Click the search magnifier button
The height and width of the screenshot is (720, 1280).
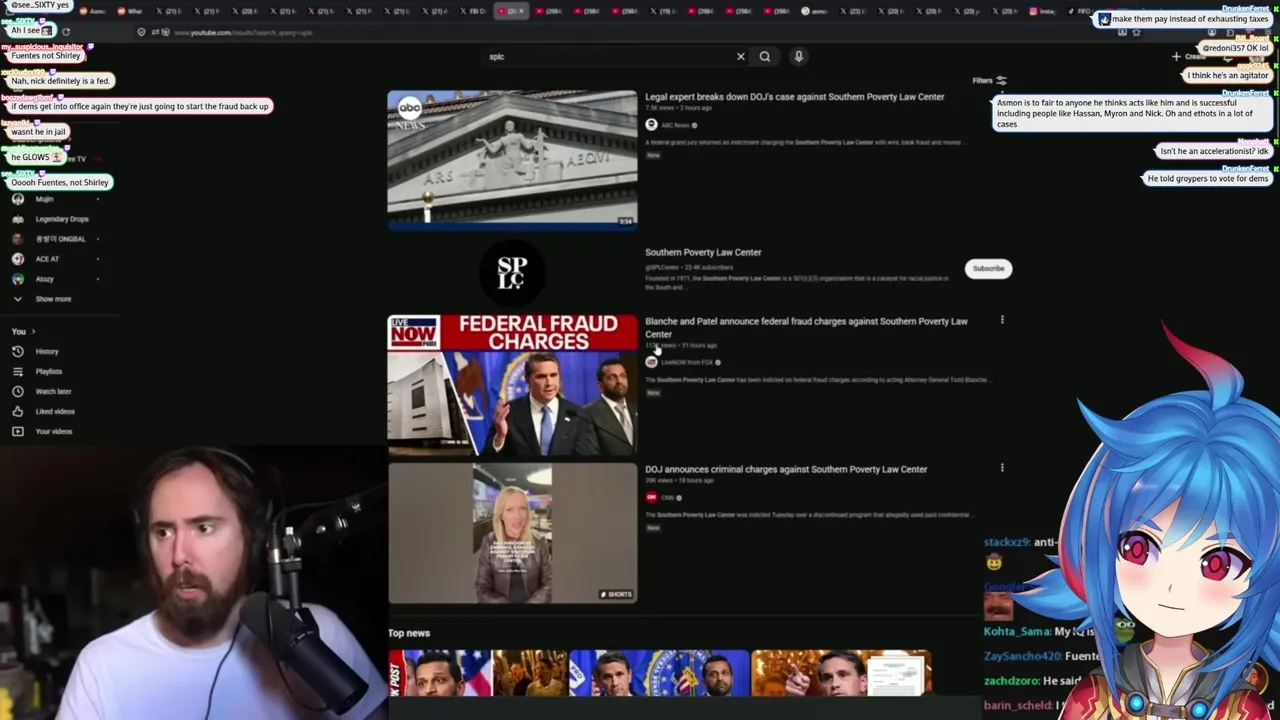765,57
